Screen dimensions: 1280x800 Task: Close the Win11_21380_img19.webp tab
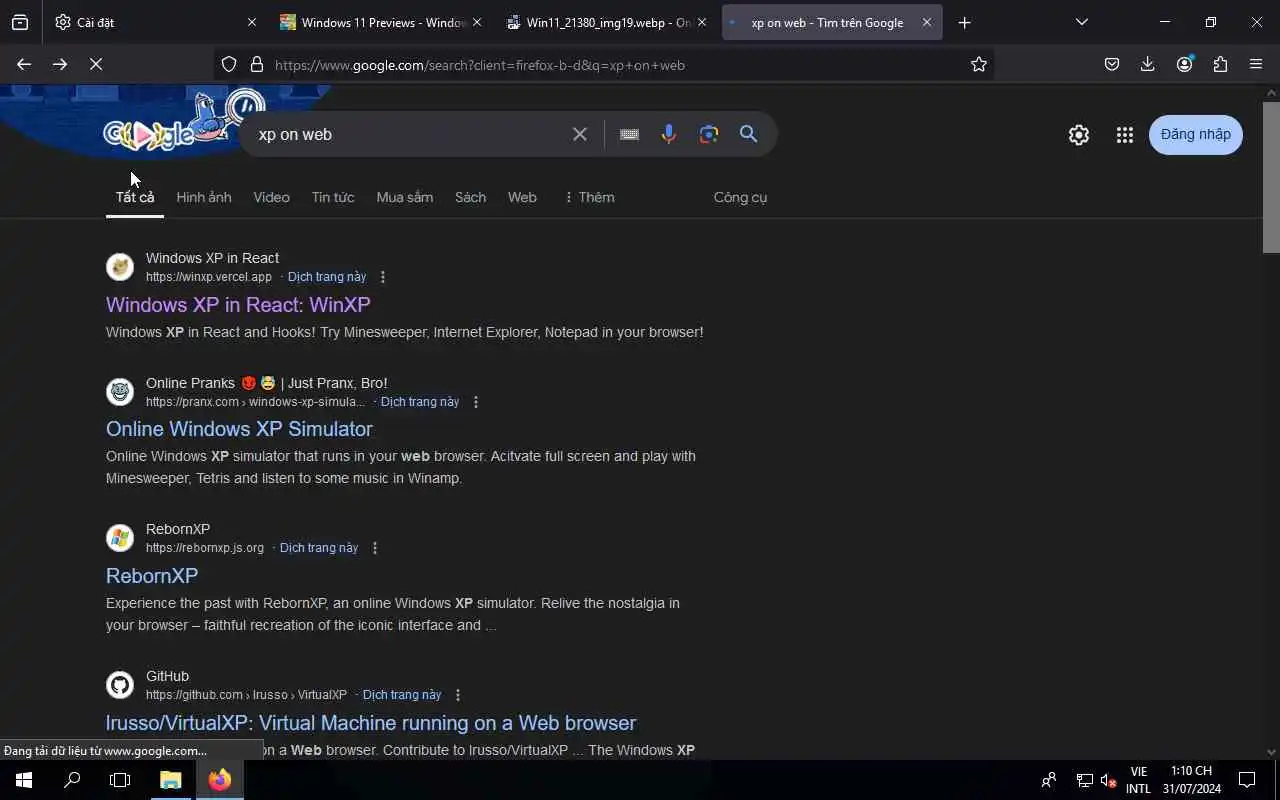click(x=701, y=22)
